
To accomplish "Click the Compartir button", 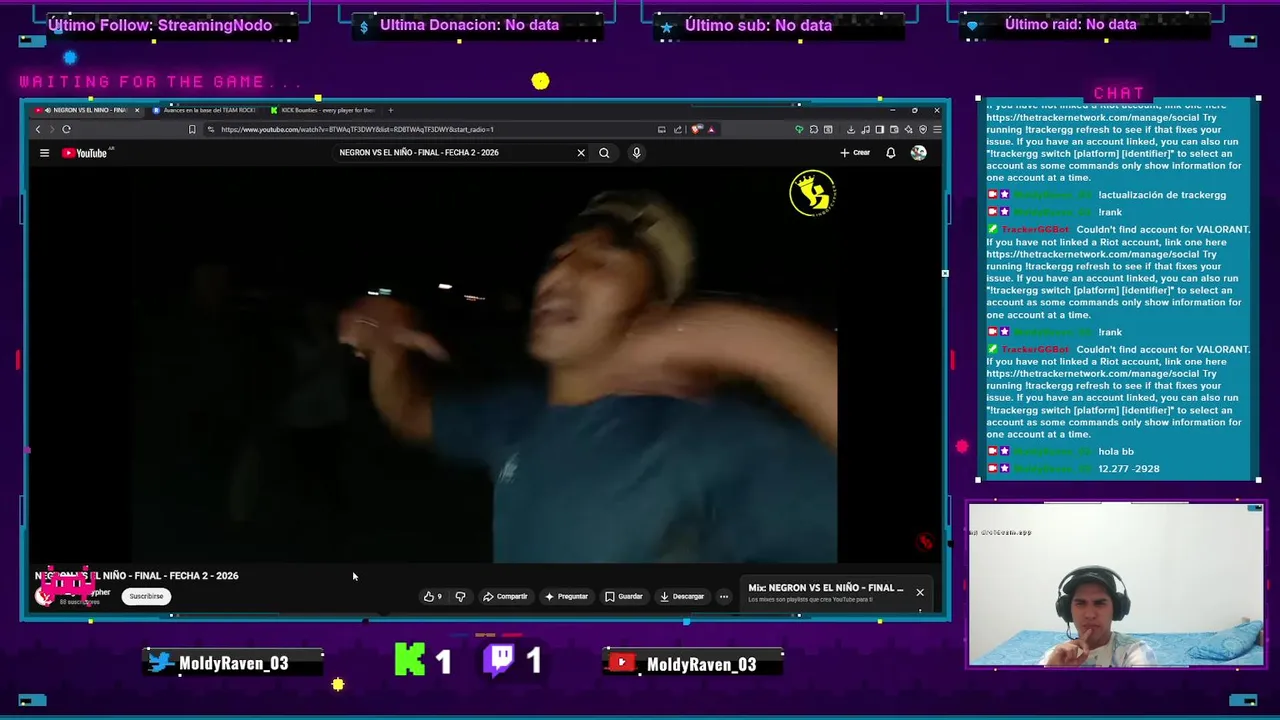I will coord(505,597).
